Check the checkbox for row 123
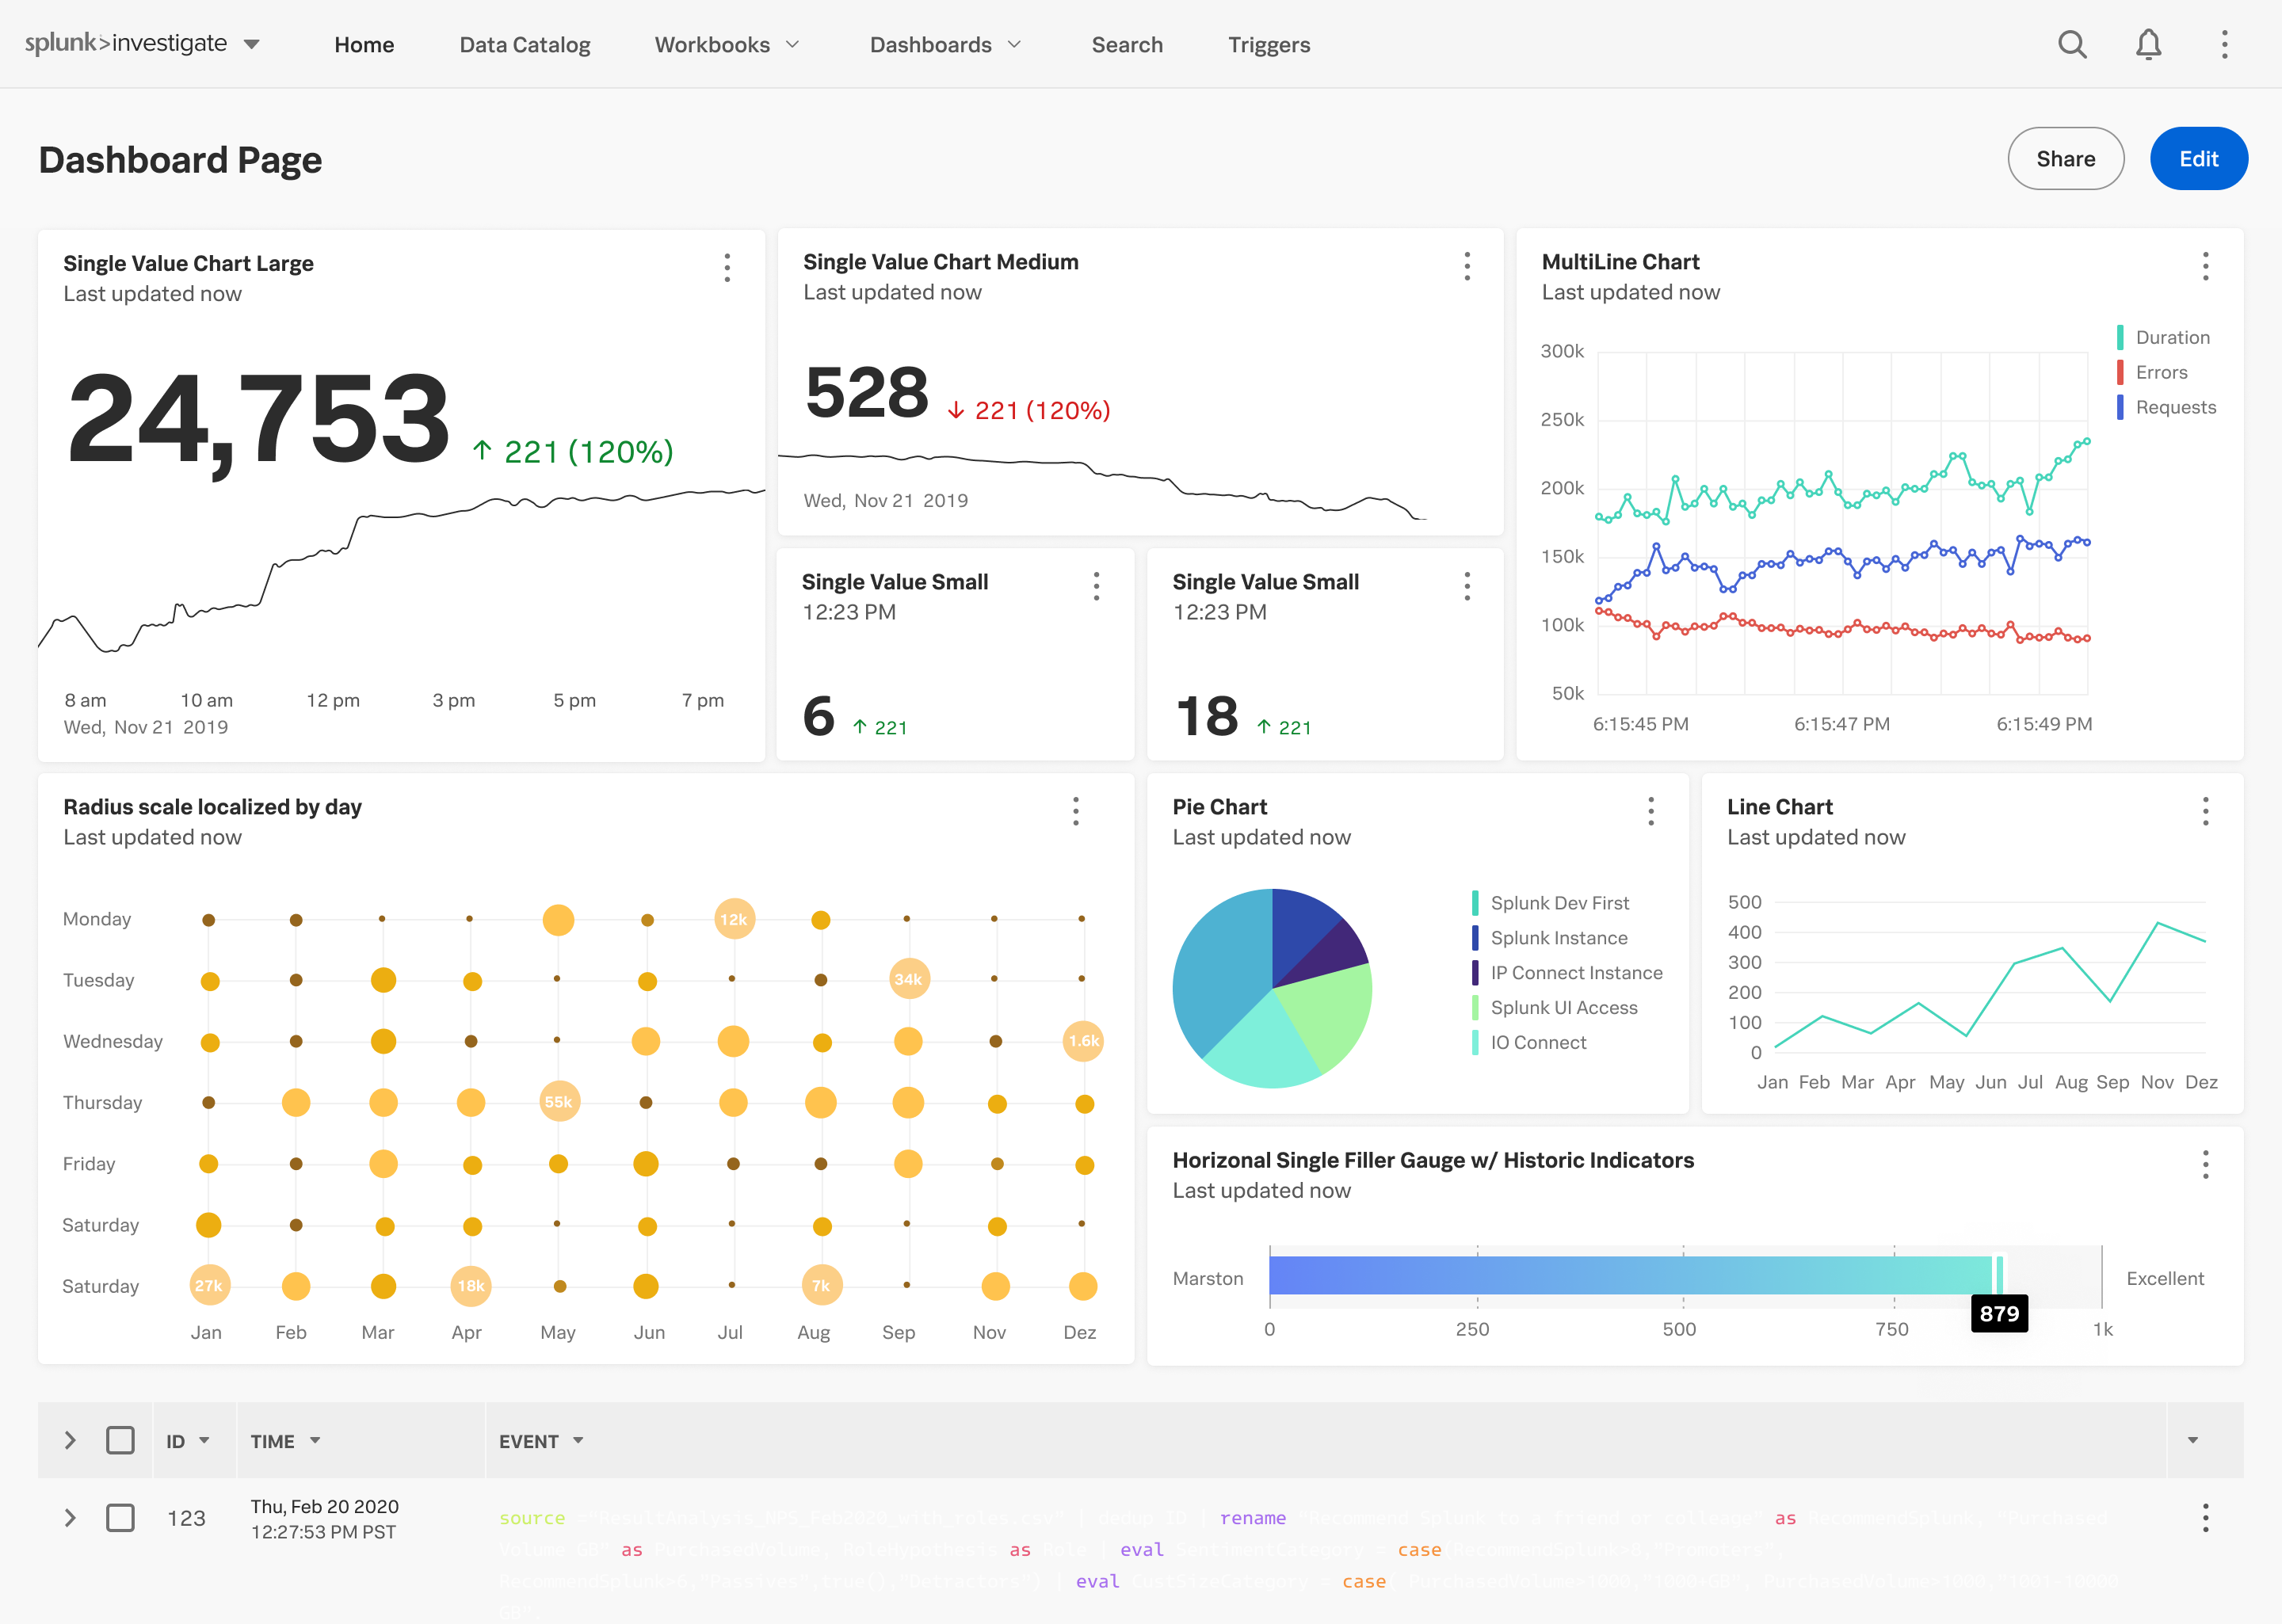Screen dimensions: 2282x1624 tap(120, 1517)
